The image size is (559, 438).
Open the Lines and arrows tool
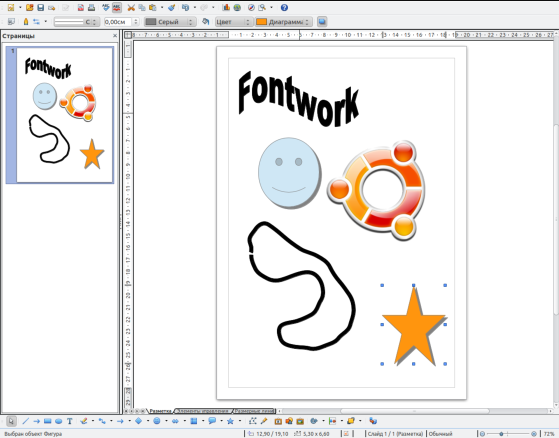click(120, 421)
